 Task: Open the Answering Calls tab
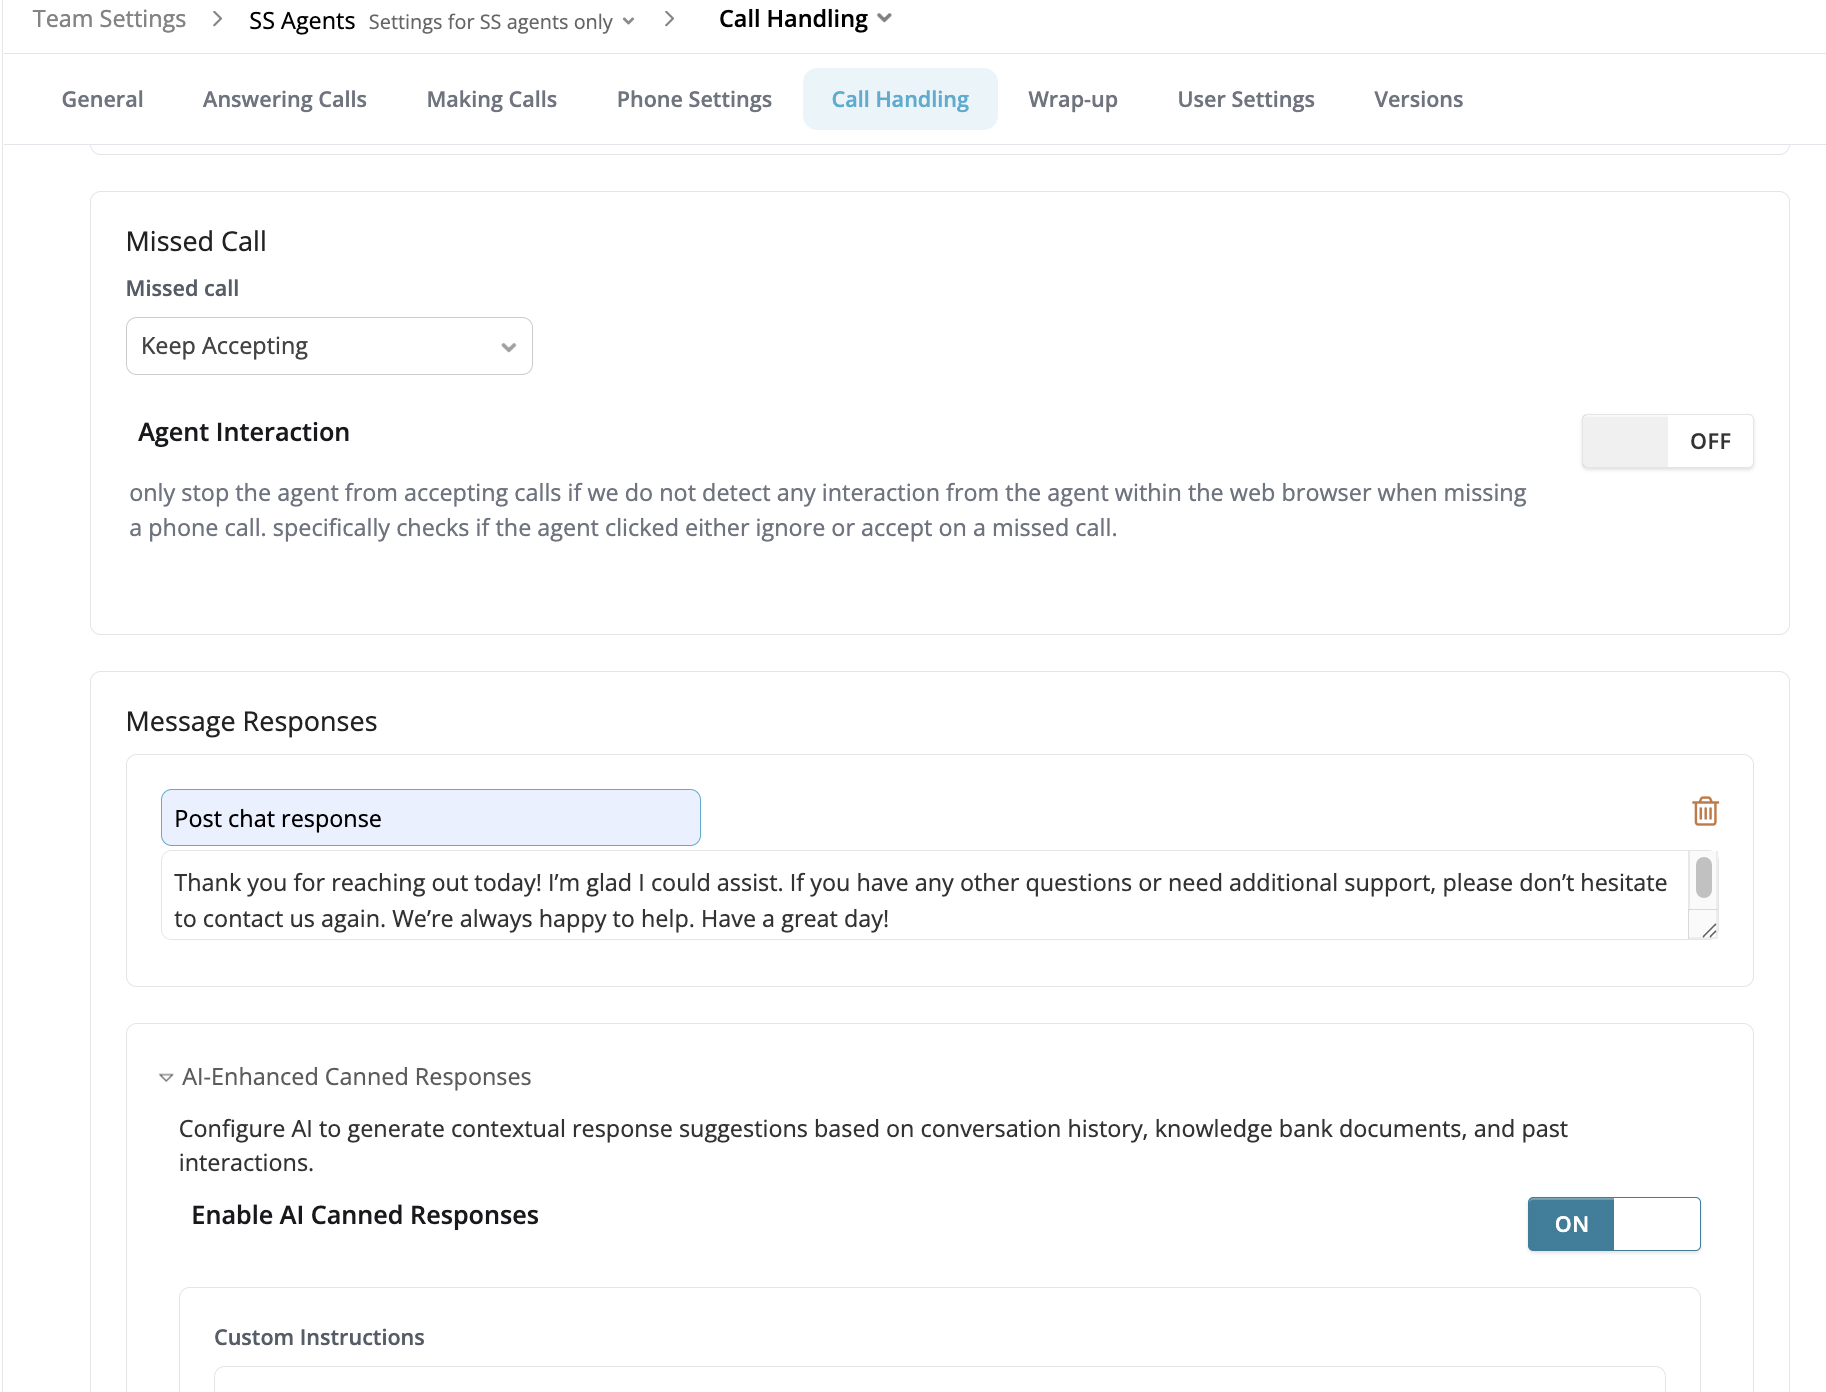(285, 99)
